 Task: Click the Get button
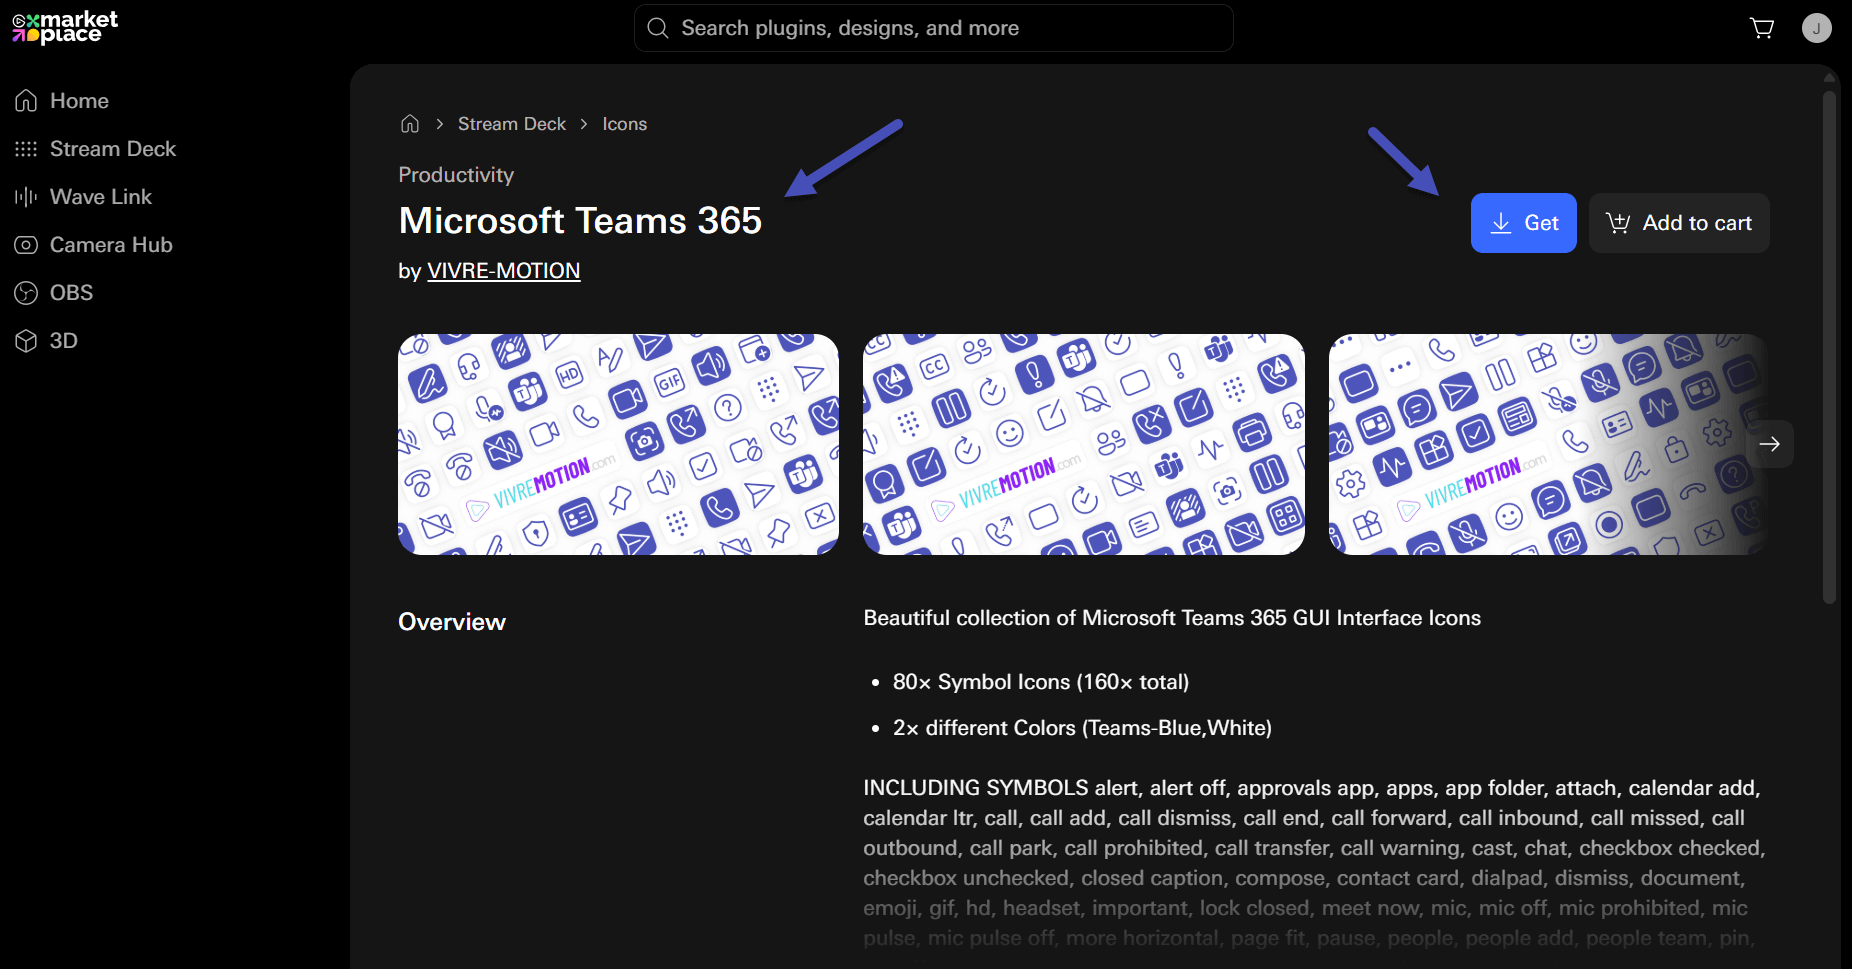pos(1523,222)
